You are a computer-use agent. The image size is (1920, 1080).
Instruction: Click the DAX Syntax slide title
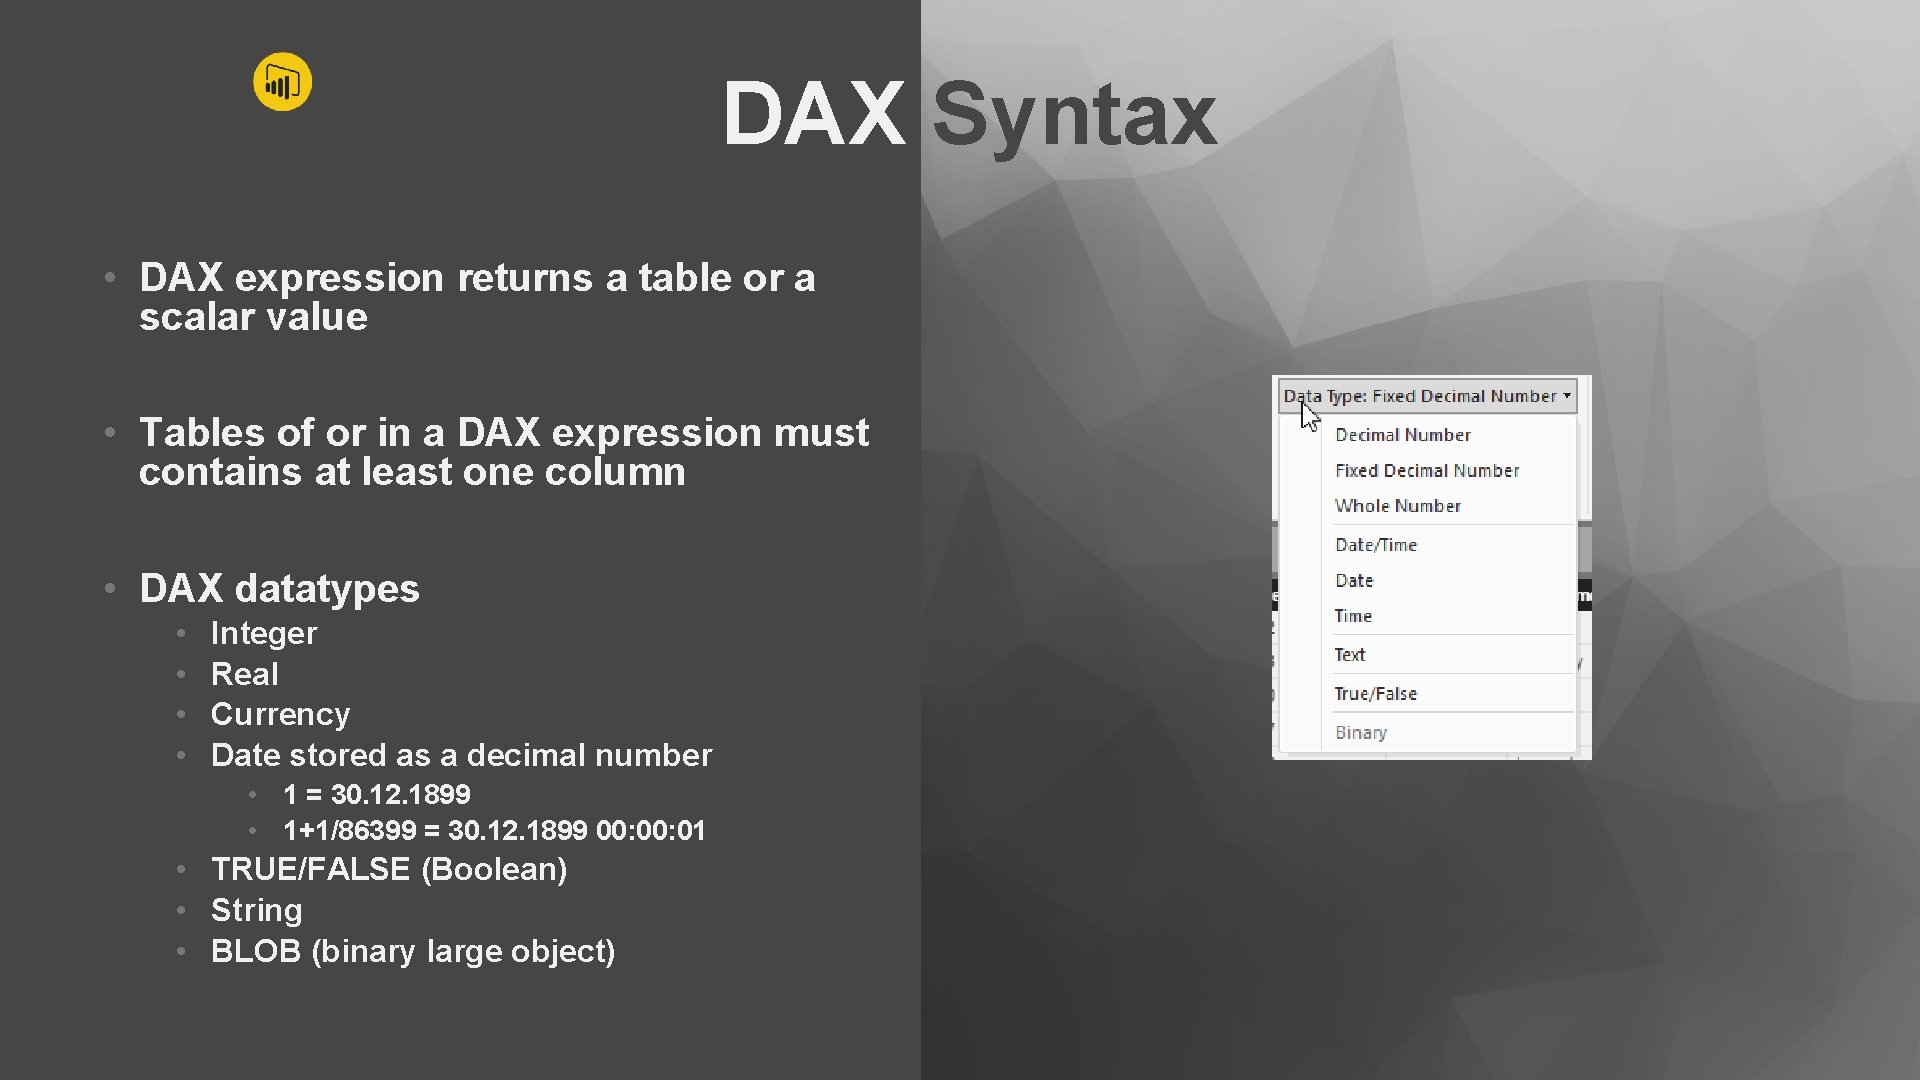click(968, 114)
